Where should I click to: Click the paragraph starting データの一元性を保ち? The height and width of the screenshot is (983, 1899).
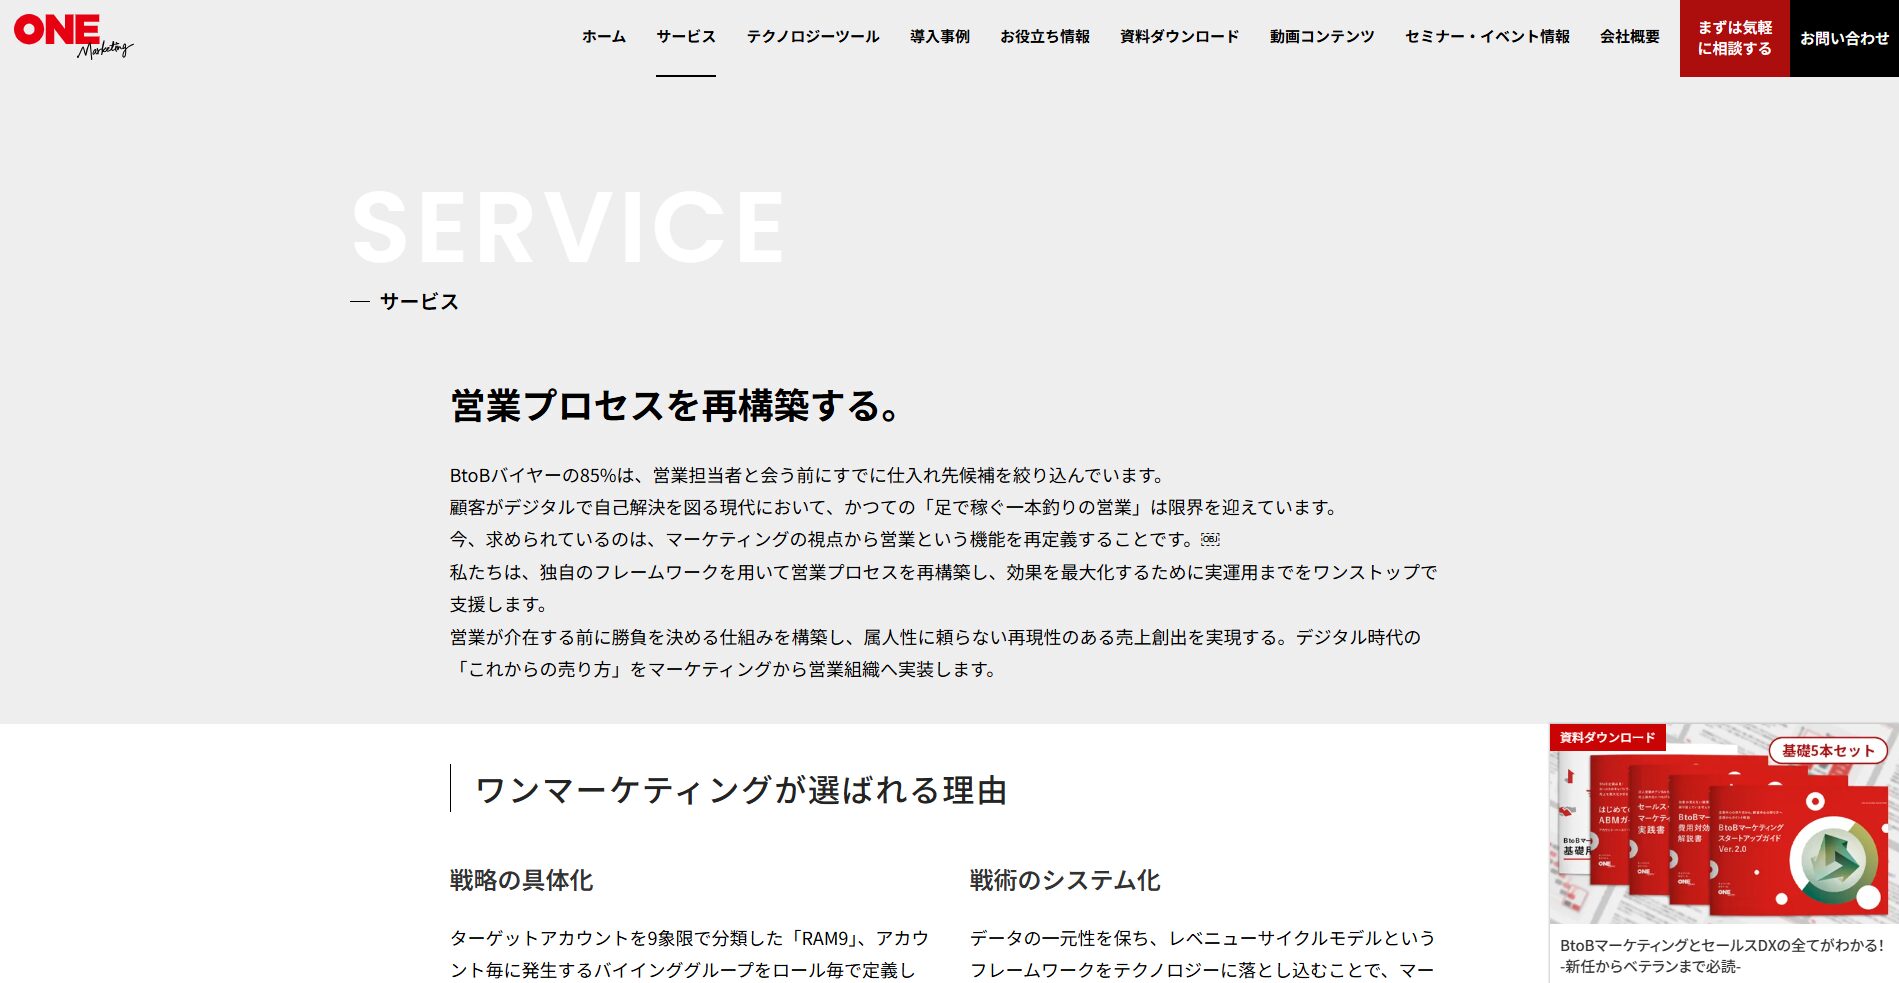1203,954
